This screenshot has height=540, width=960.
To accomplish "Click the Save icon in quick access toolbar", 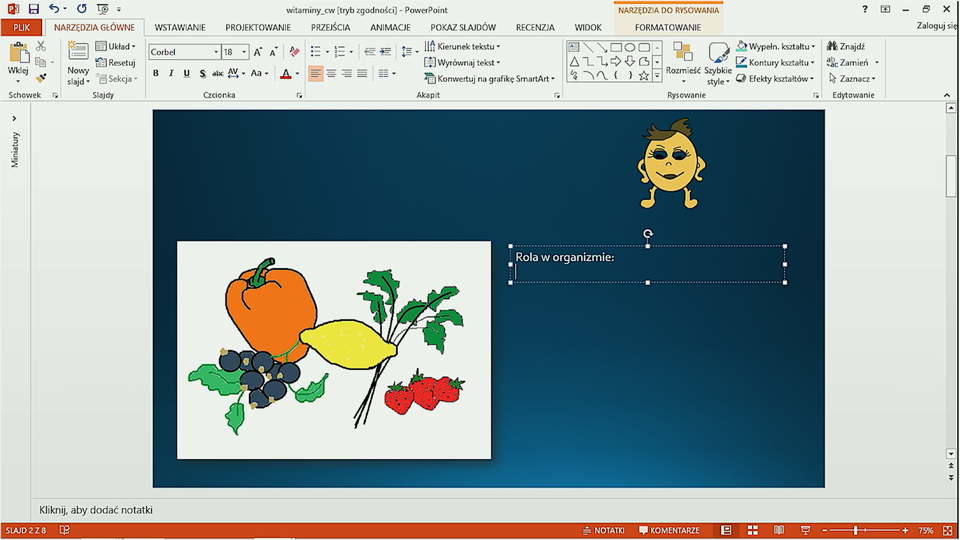I will (33, 9).
